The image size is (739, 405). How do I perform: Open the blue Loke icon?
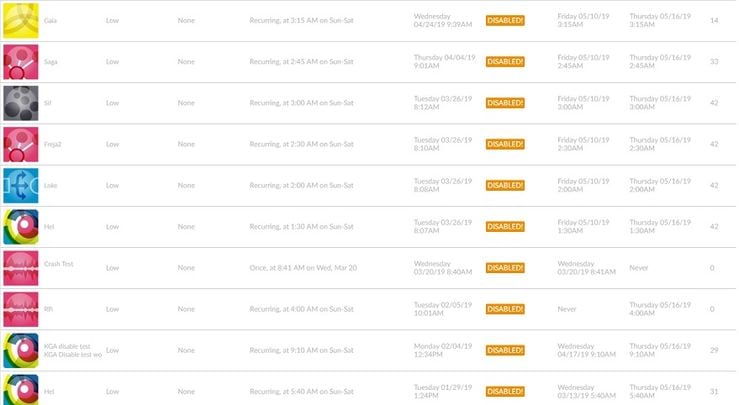(x=20, y=185)
